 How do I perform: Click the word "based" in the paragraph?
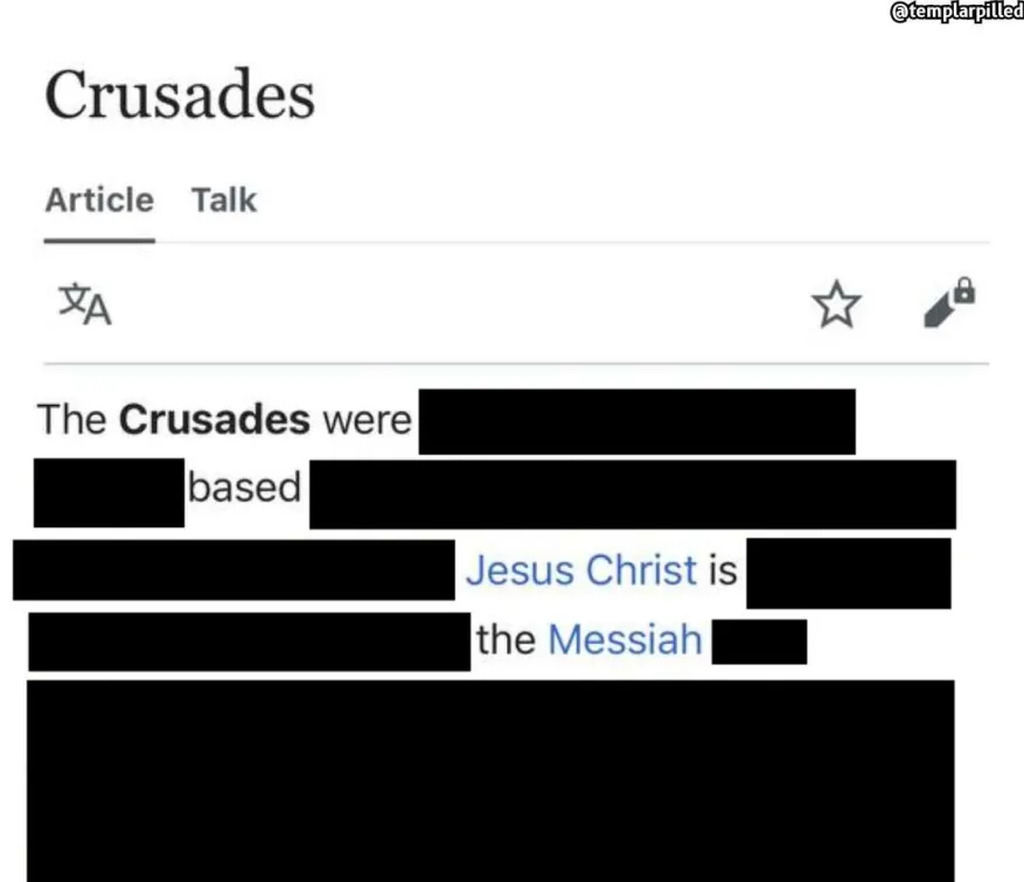(x=245, y=488)
